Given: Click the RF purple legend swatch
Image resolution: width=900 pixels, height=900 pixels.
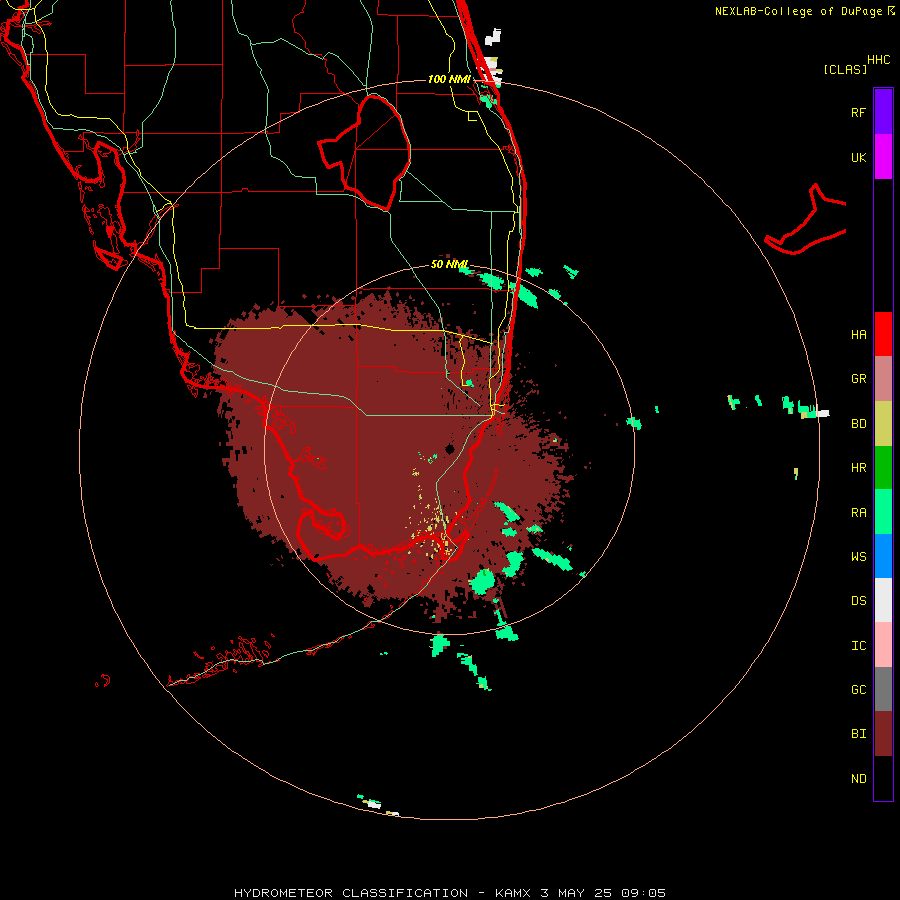Looking at the screenshot, I should click(883, 112).
